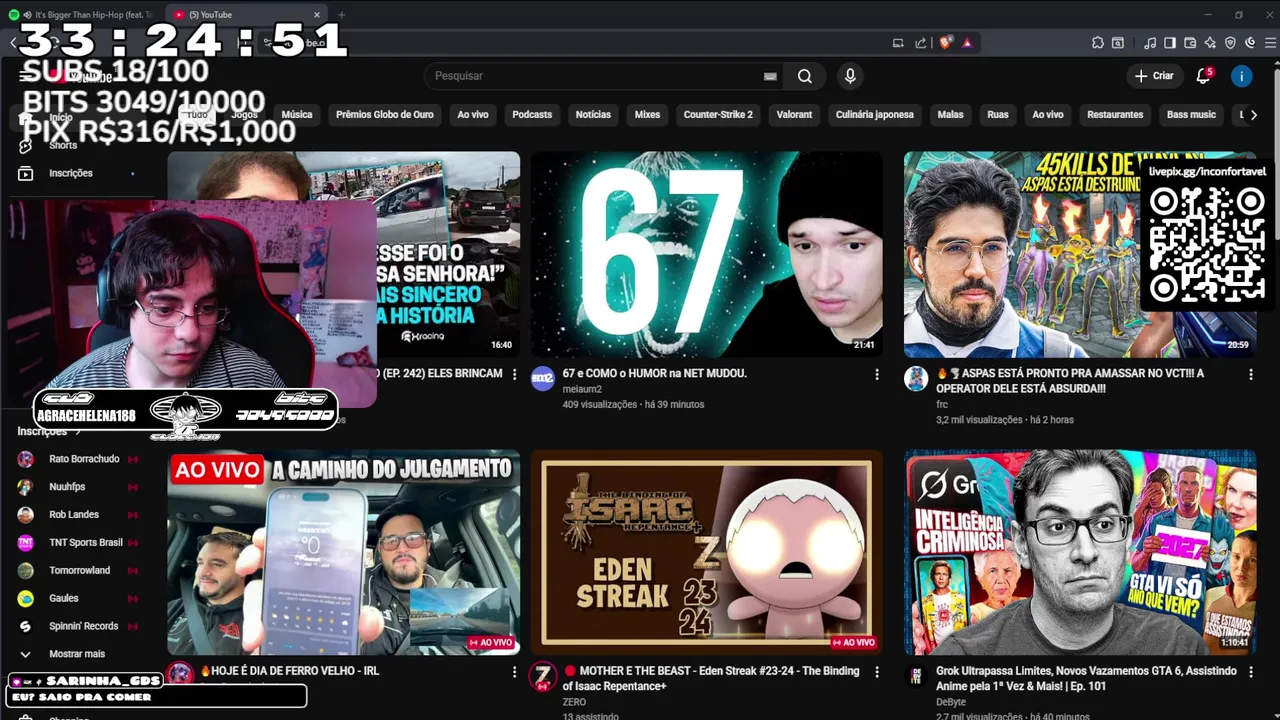Open the meiaum2 channel avatar

click(x=543, y=378)
